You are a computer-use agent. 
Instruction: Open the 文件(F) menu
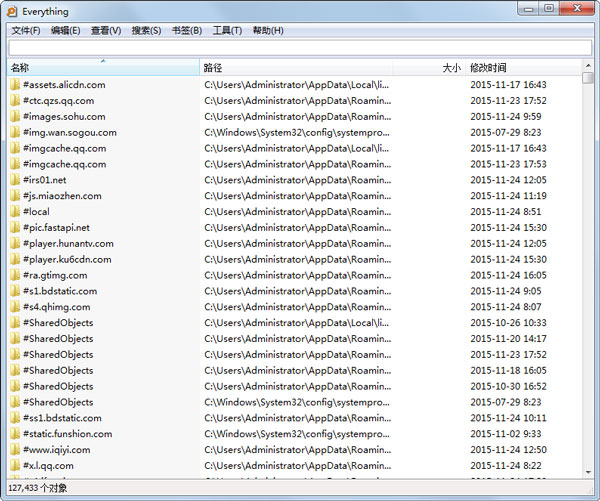26,31
